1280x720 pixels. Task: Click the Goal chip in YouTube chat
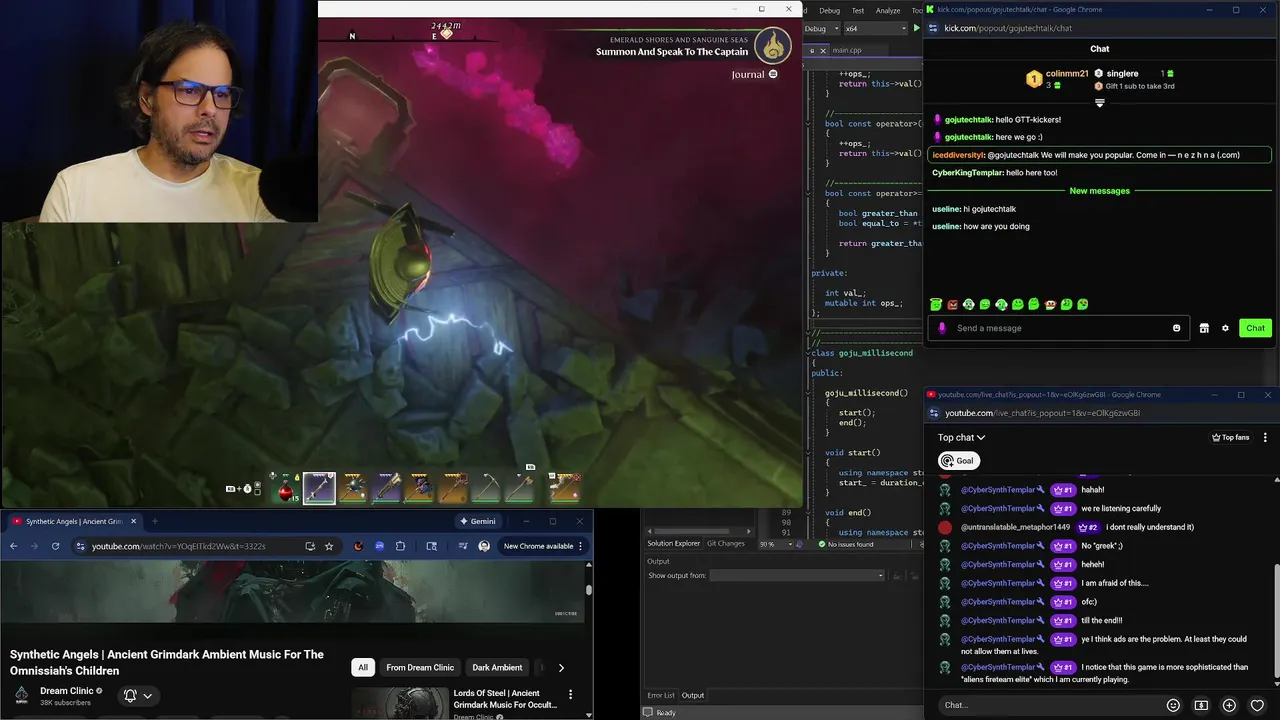click(957, 461)
